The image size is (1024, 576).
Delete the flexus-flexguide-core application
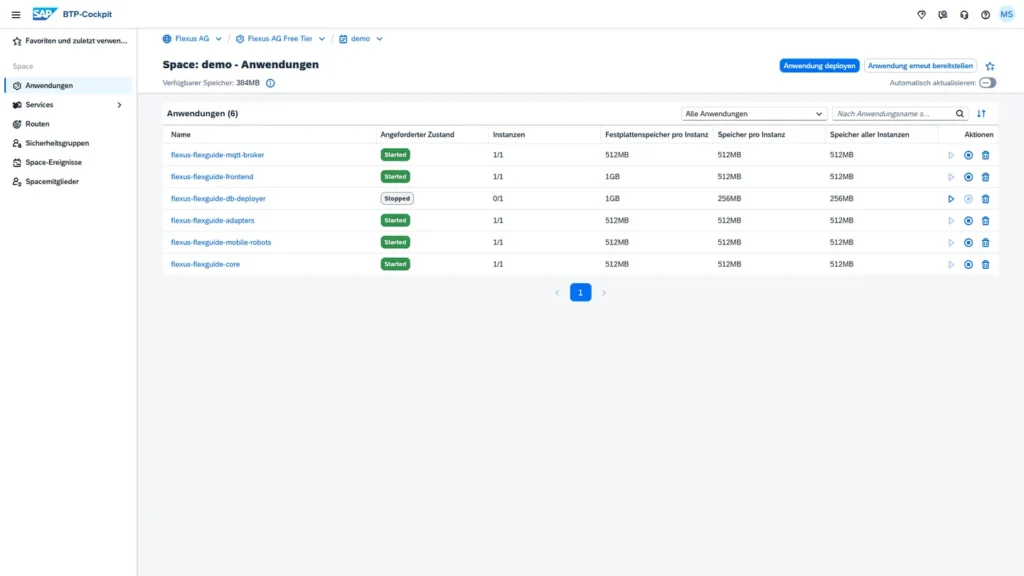pos(985,264)
